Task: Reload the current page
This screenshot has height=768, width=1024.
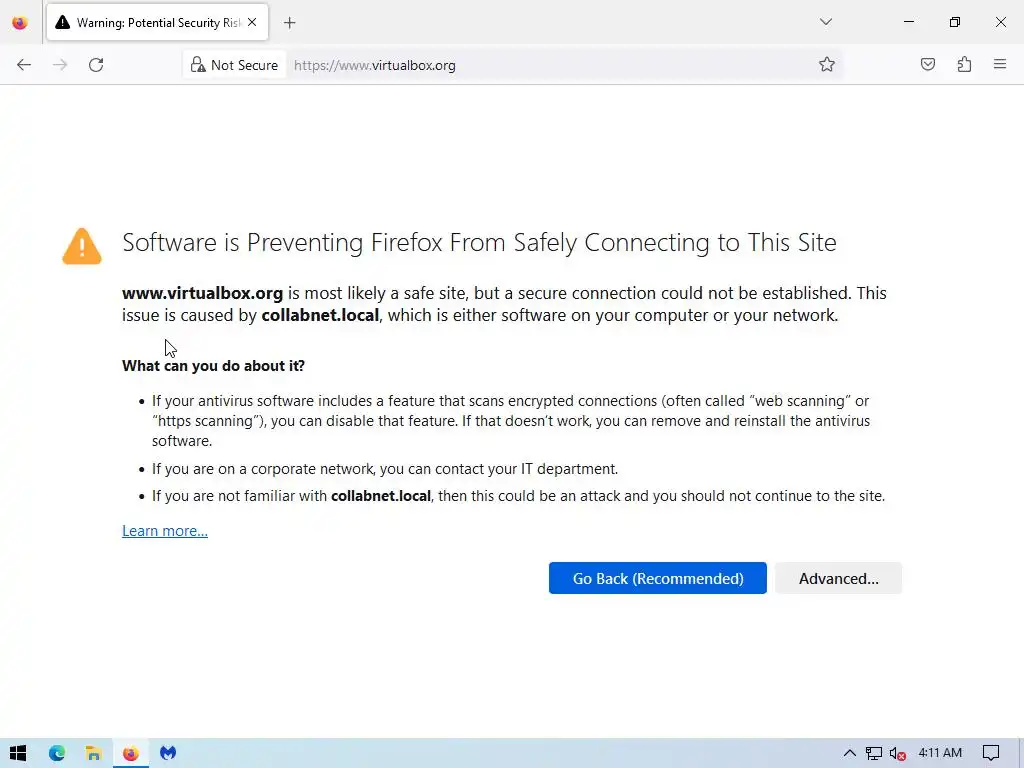Action: [x=96, y=65]
